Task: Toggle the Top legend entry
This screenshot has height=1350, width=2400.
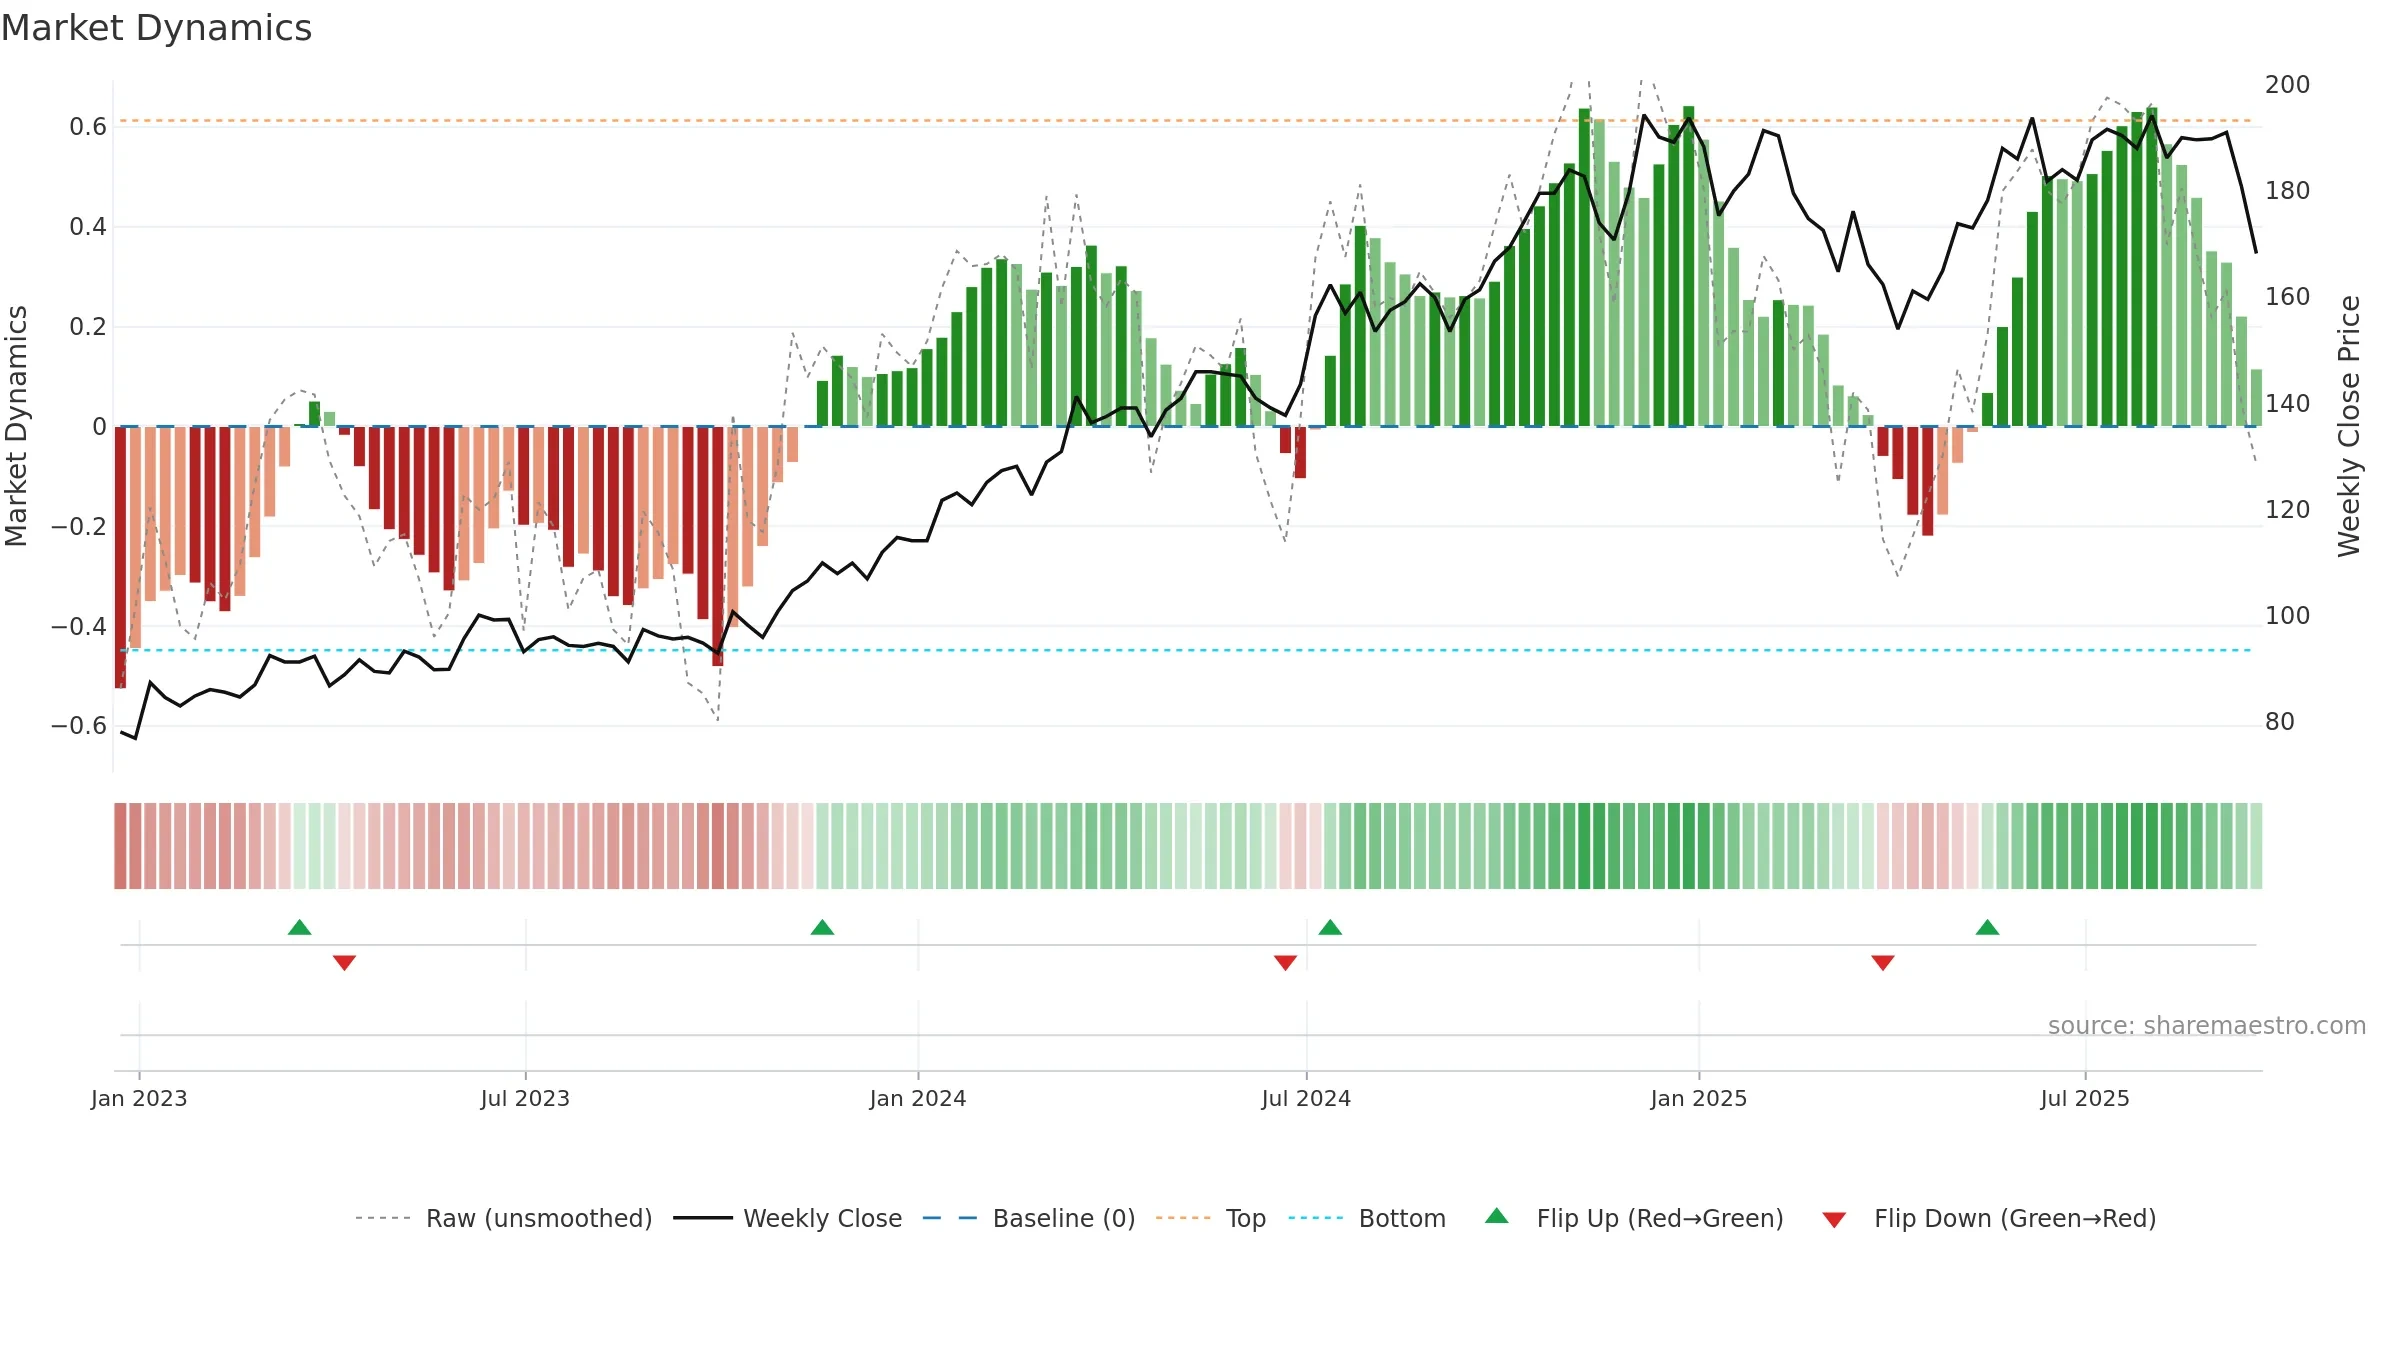Action: pos(1210,1218)
